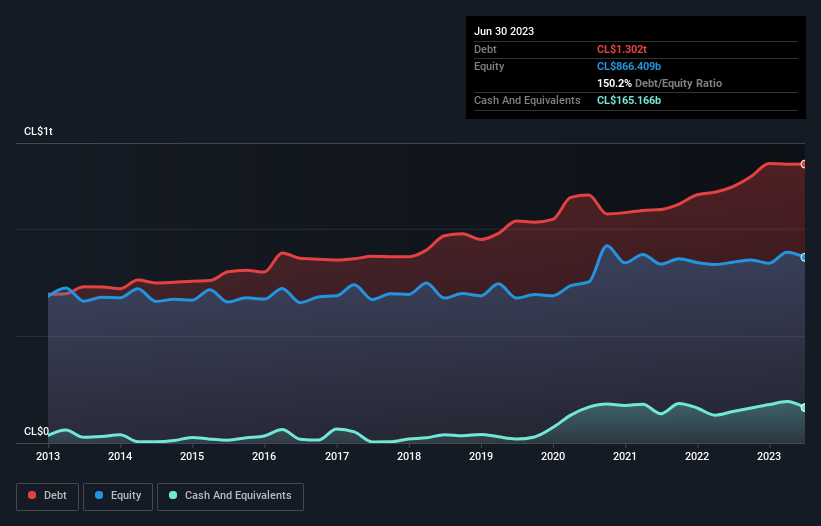Click the CL$165.166b cash value
This screenshot has width=821, height=526.
pyautogui.click(x=629, y=100)
